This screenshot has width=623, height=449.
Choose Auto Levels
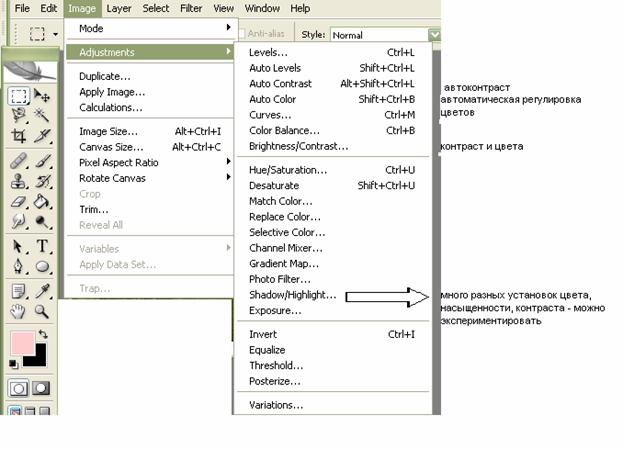coord(332,68)
